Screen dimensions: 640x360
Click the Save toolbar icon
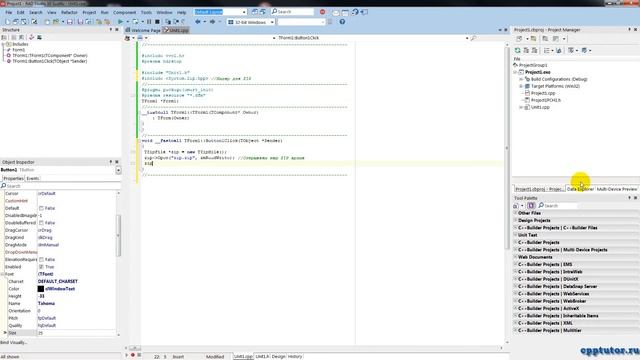pos(70,22)
